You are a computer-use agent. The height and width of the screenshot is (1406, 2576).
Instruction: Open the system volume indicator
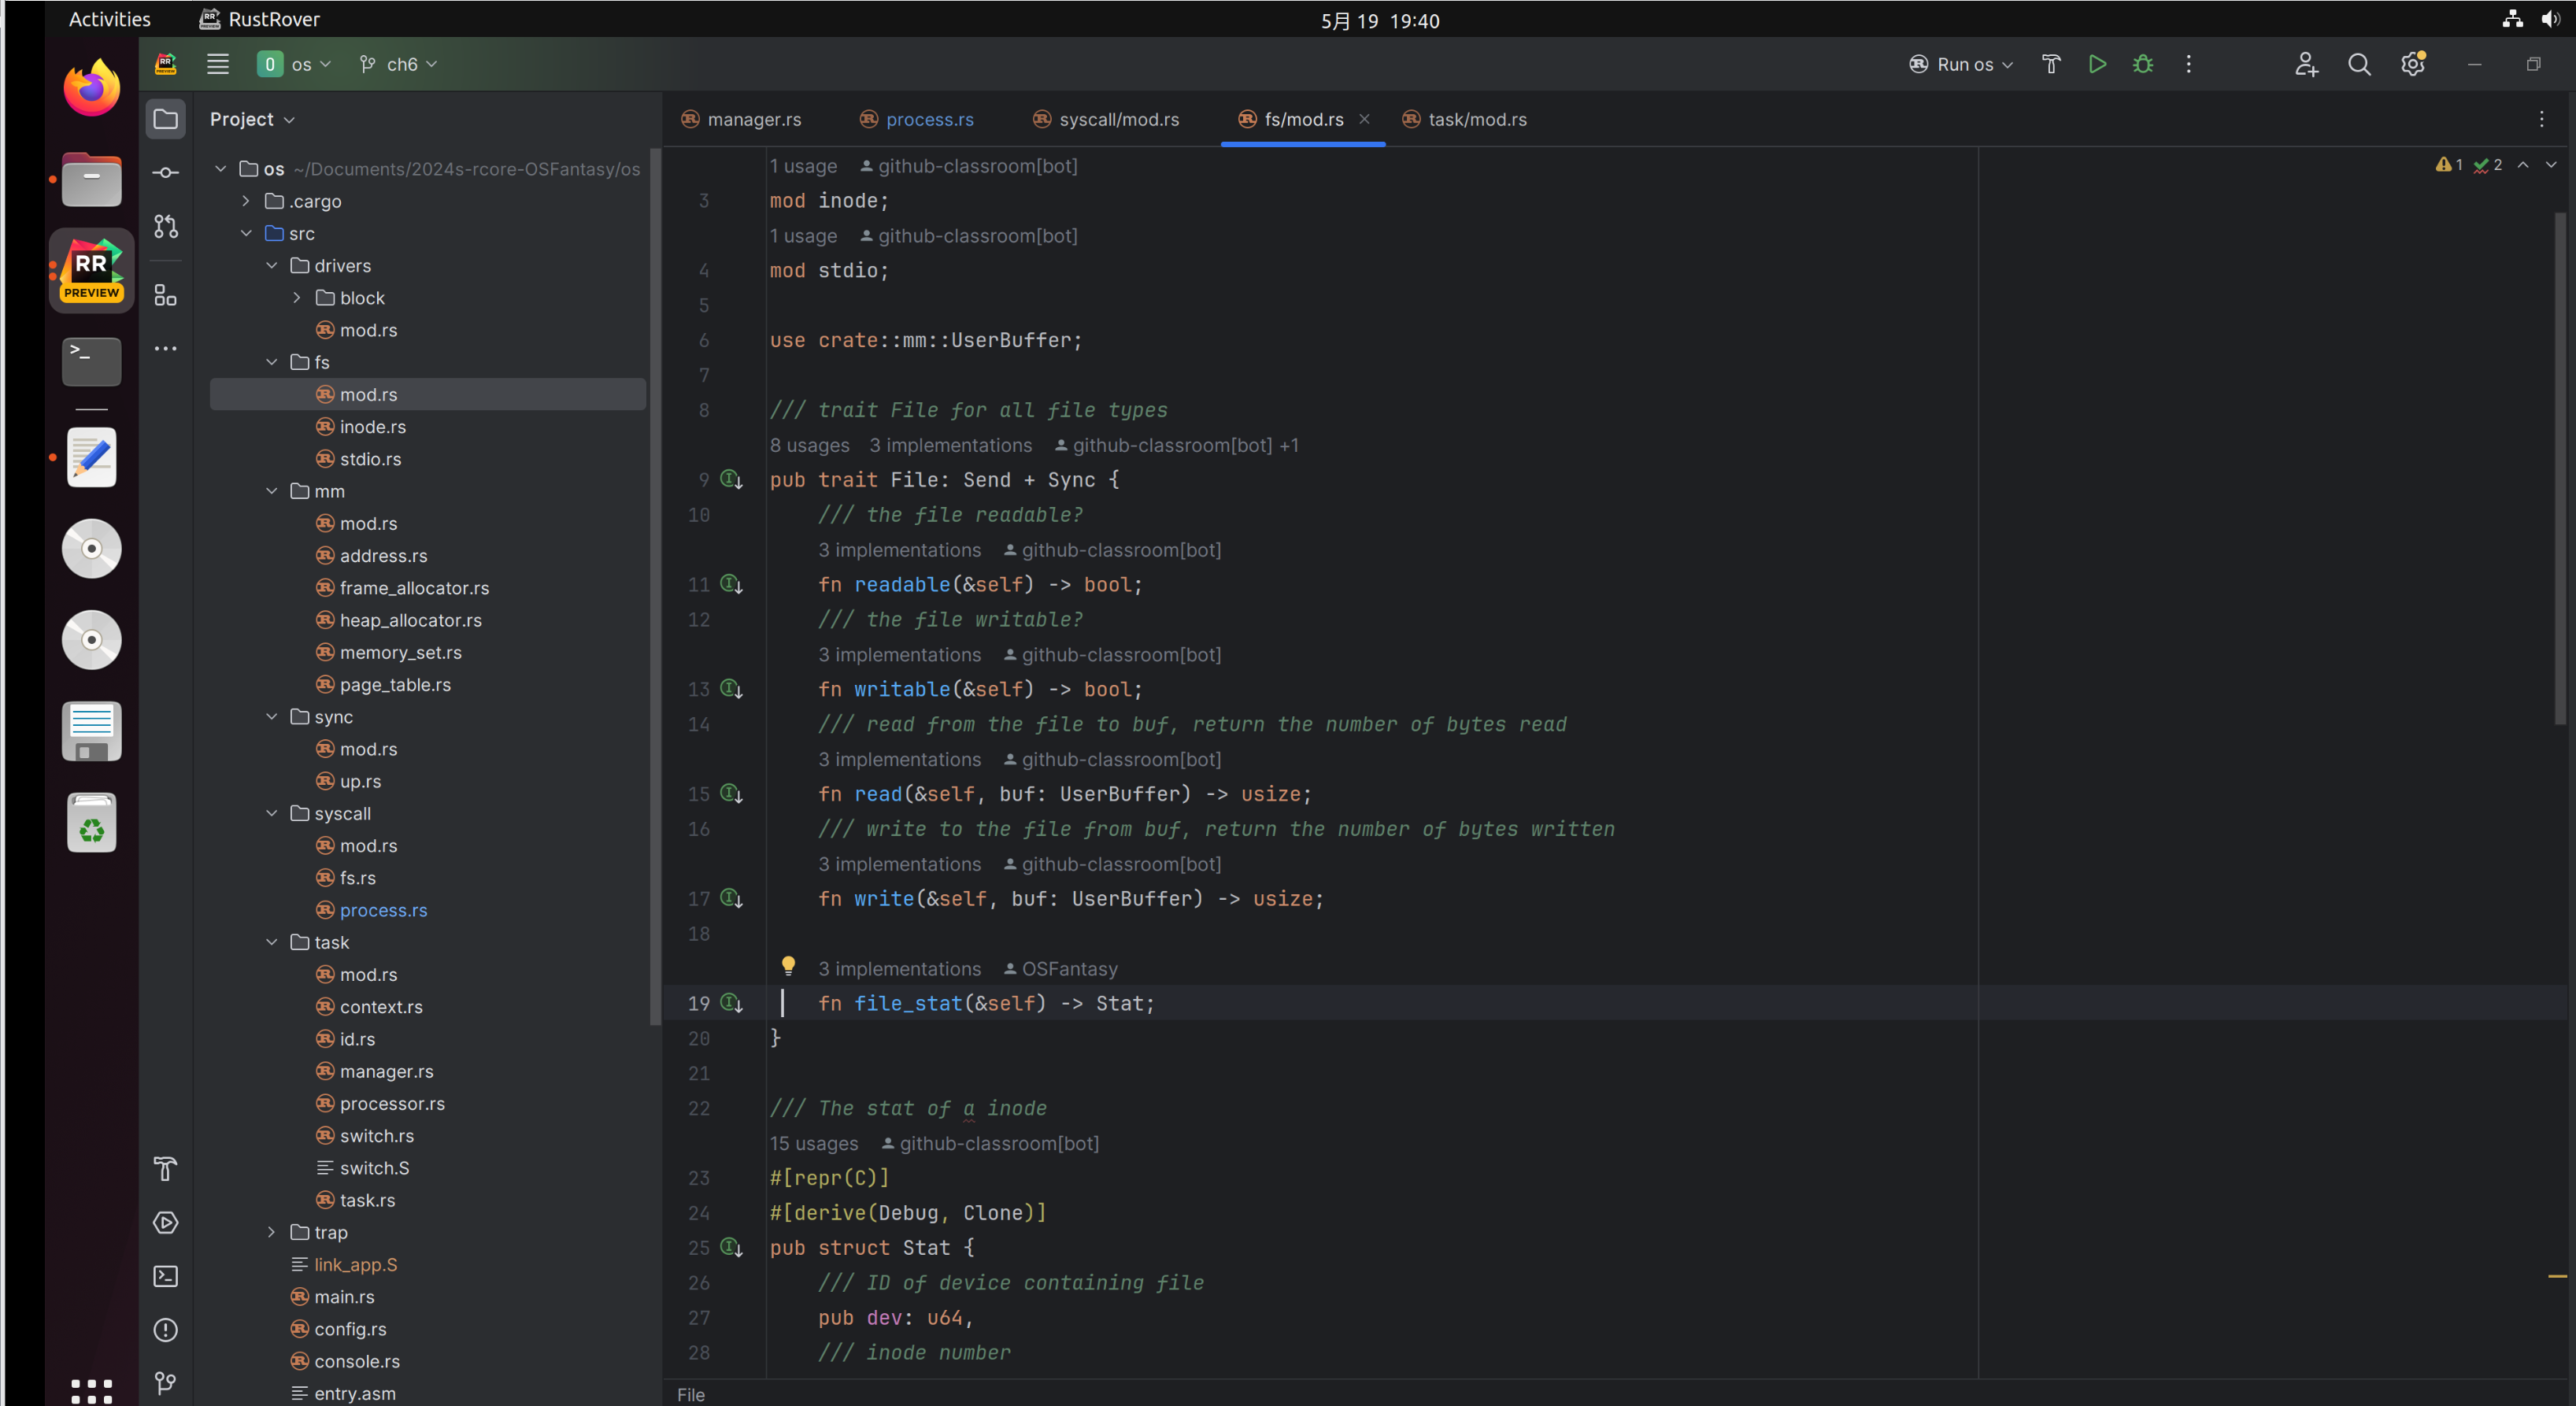[2550, 19]
